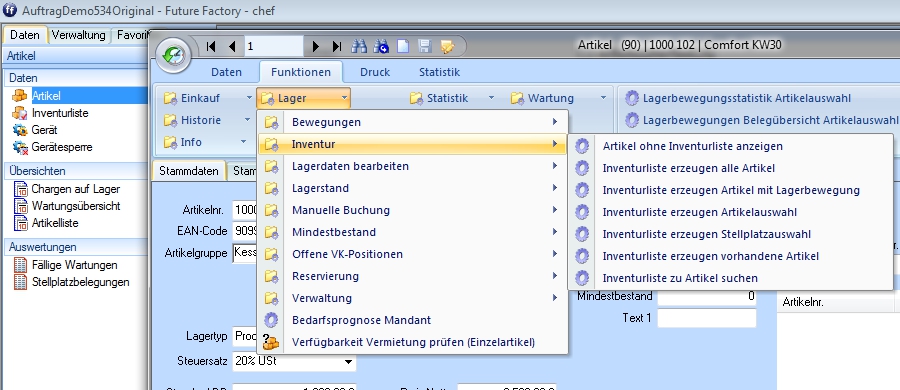Viewport: 900px width, 390px height.
Task: Select the Funktionen ribbon tab
Action: point(301,72)
